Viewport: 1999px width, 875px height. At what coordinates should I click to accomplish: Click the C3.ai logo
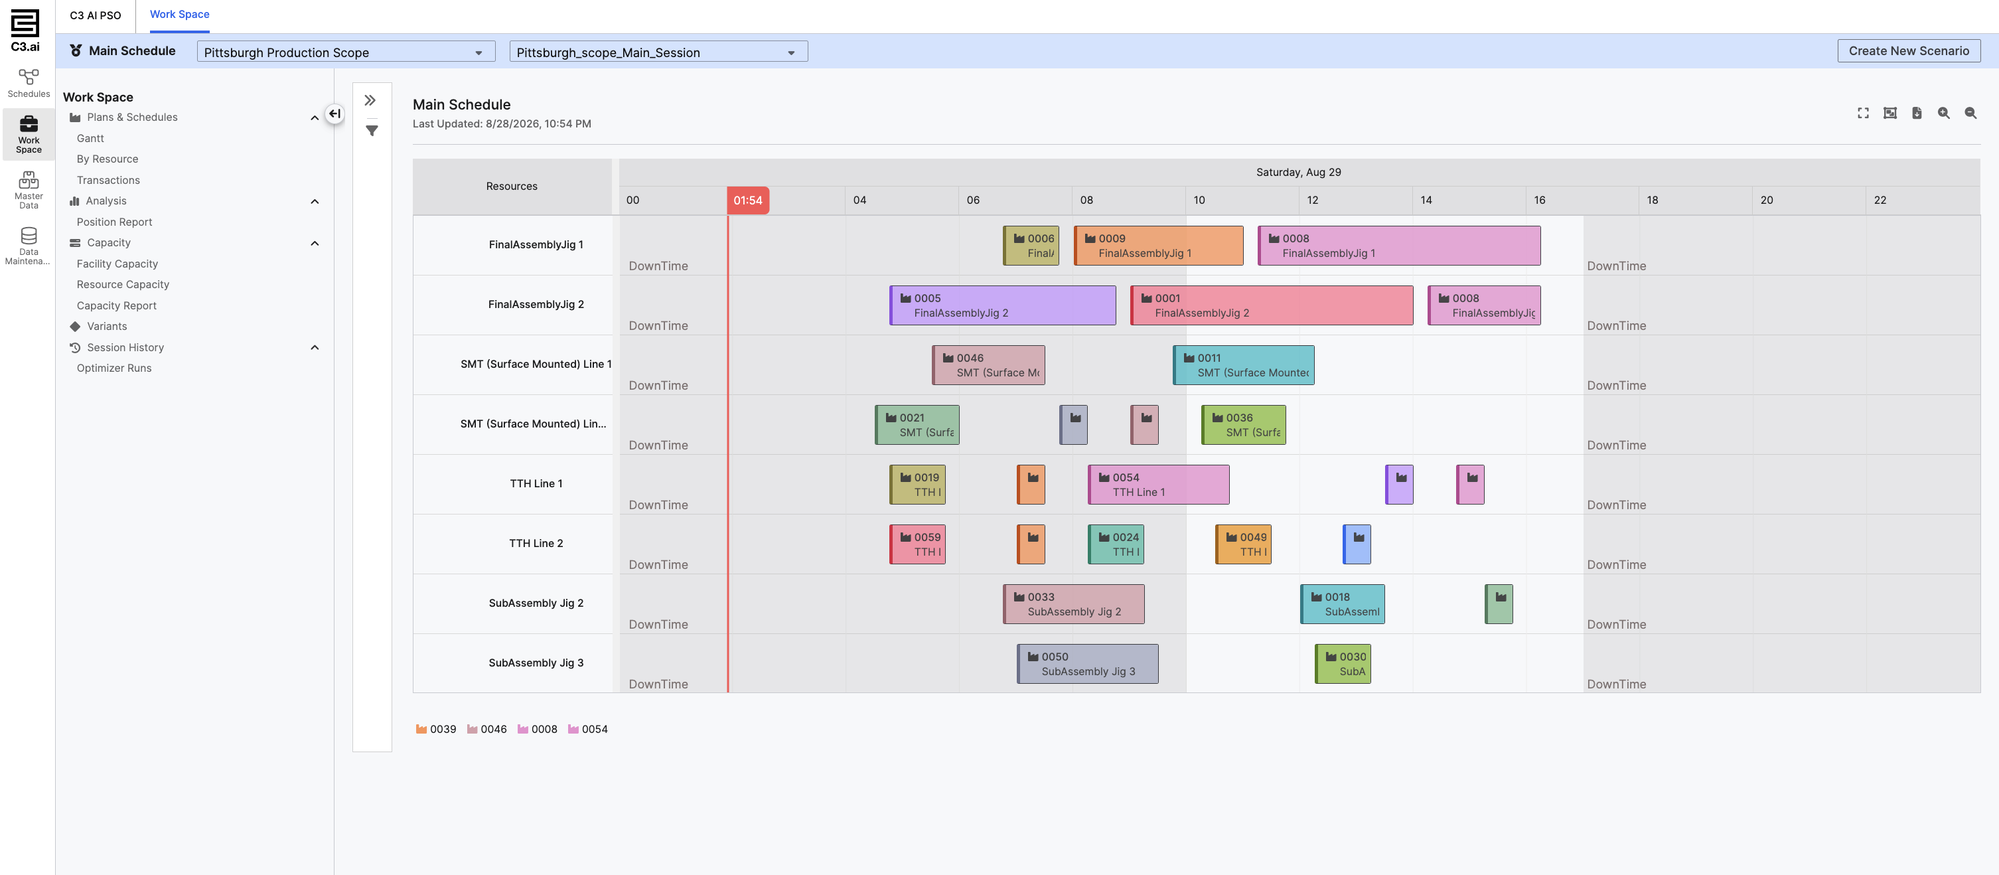pos(25,30)
